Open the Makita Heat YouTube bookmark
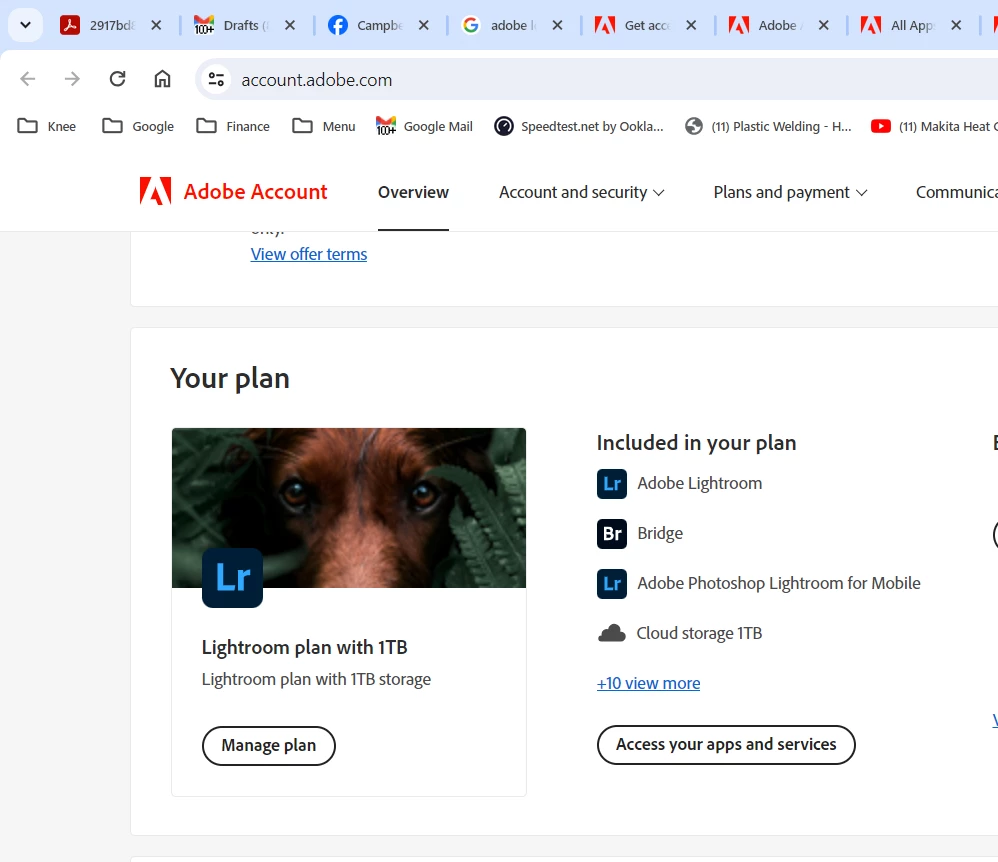 pos(934,126)
